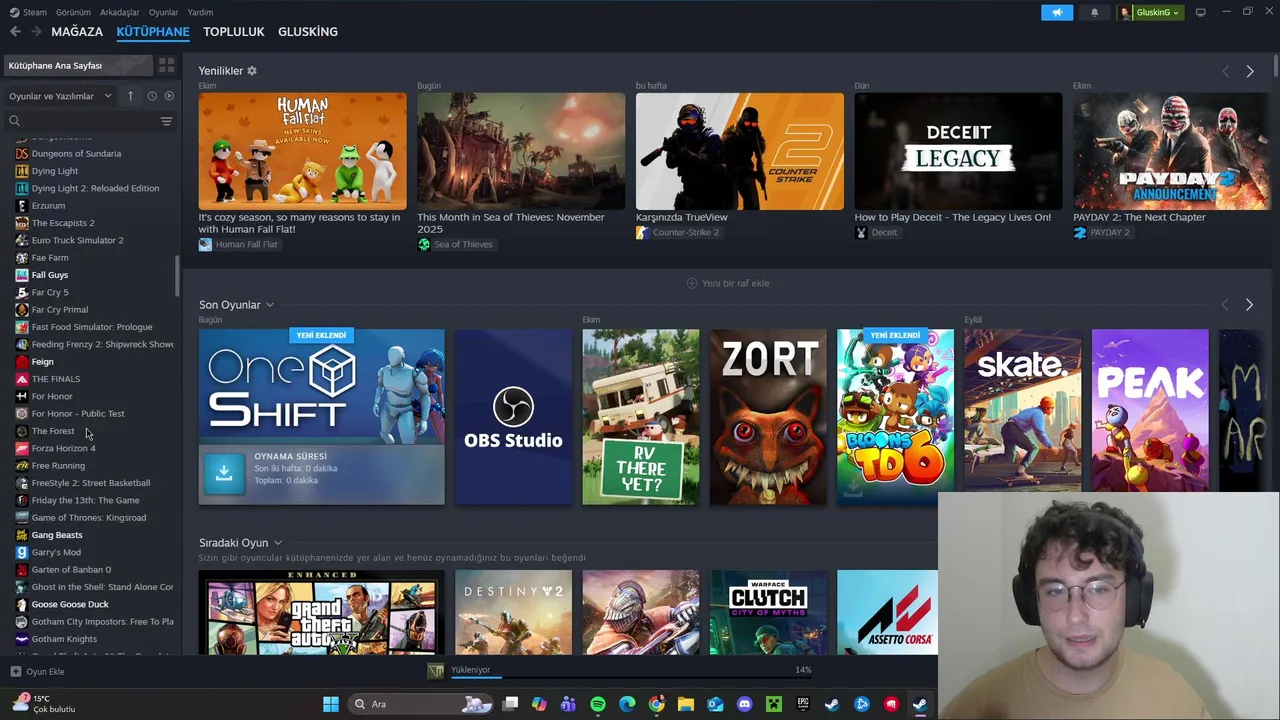Open Google Chrome from the taskbar

coord(656,704)
